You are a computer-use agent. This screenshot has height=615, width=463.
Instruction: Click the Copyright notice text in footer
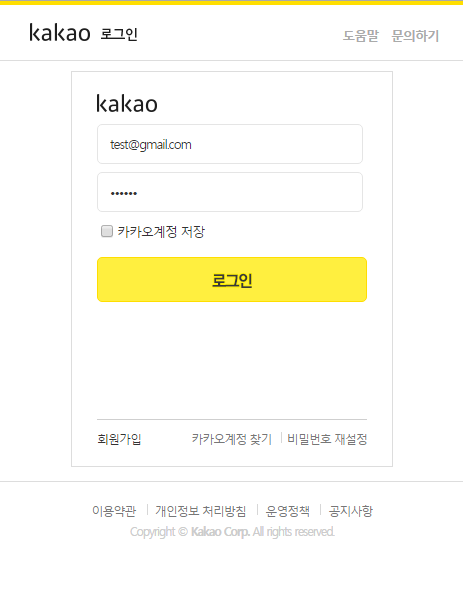pyautogui.click(x=232, y=532)
